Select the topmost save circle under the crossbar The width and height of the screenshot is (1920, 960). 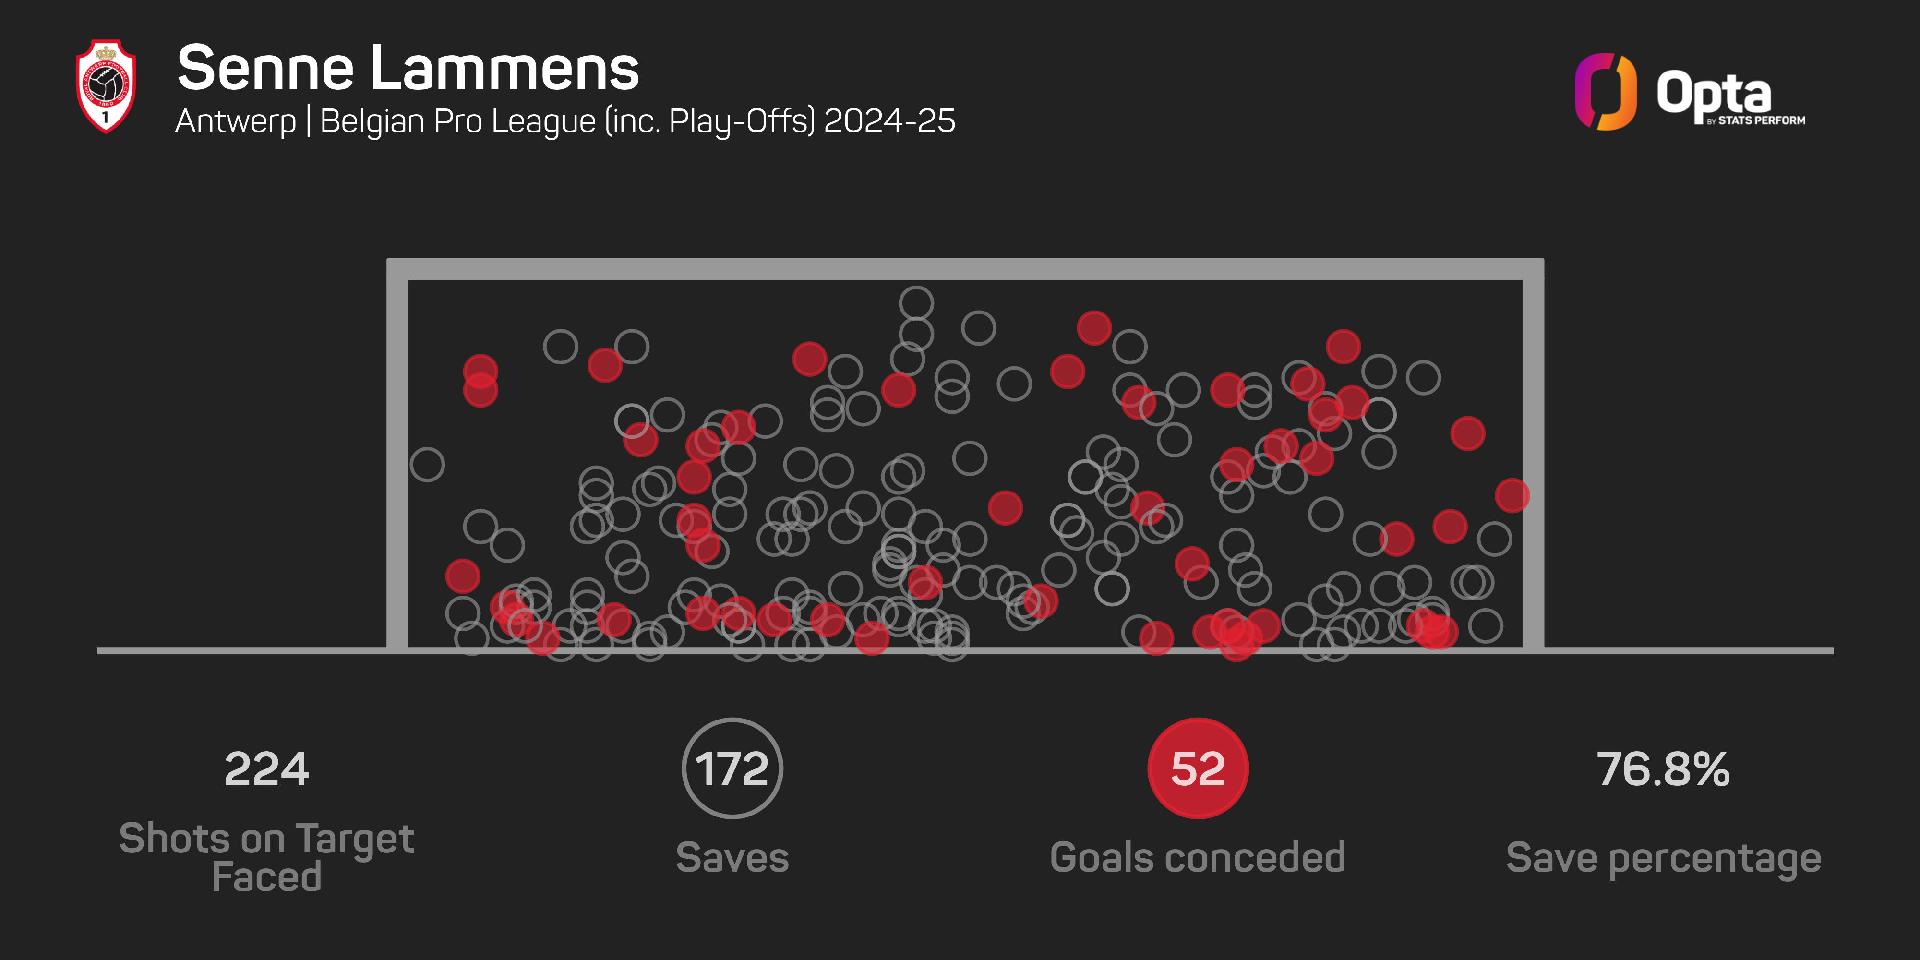(916, 303)
